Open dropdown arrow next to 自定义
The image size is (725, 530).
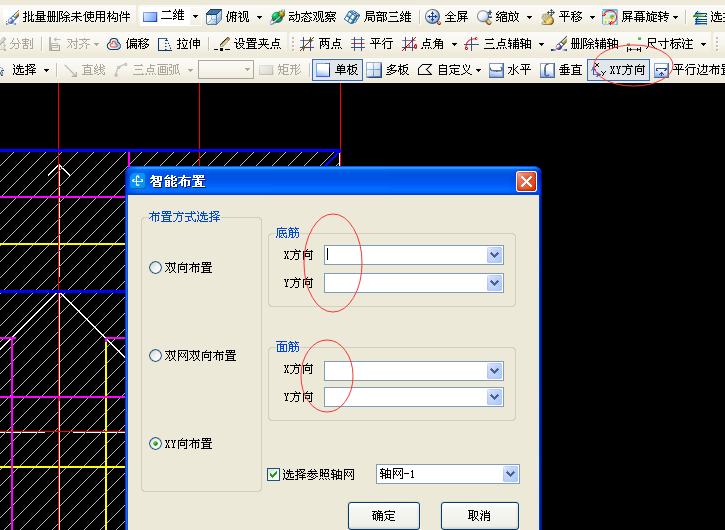coord(479,70)
